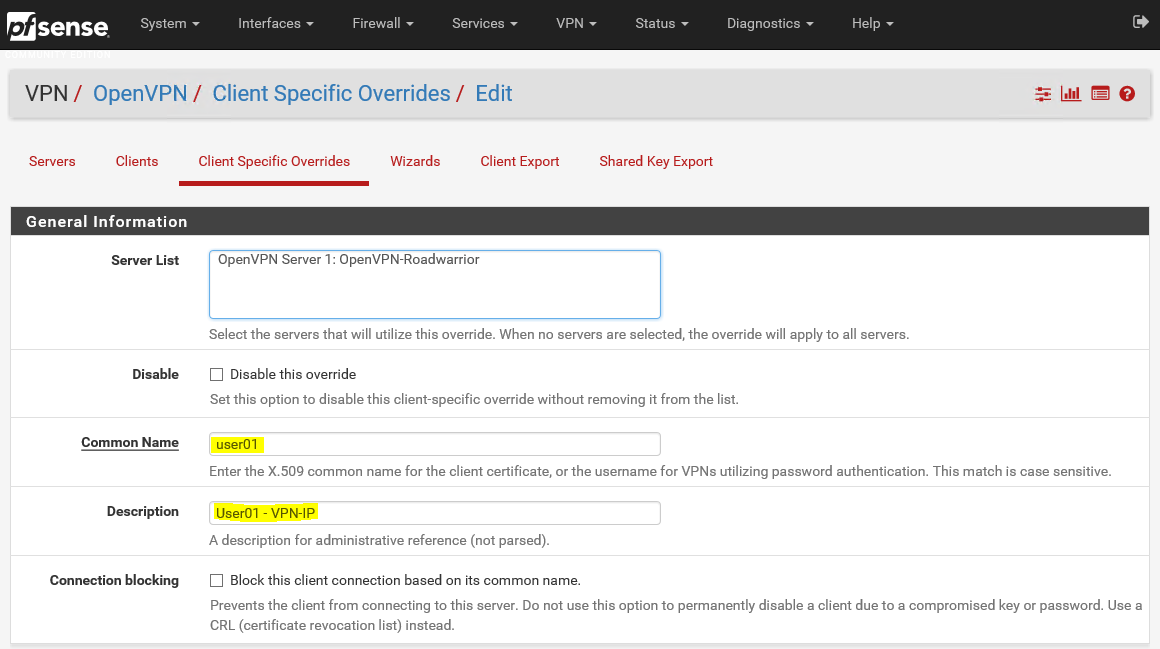Check Block this client connection checkbox

coord(216,581)
